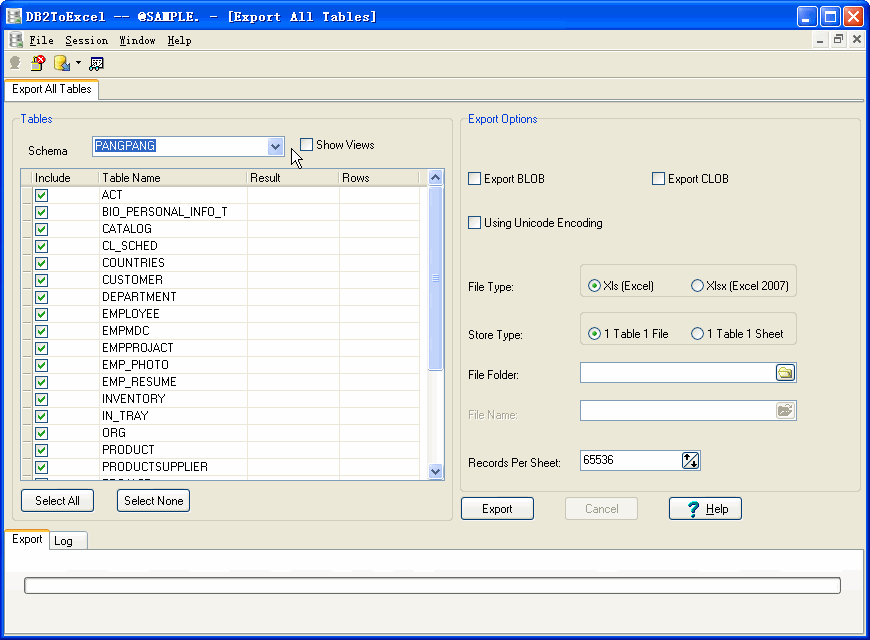The height and width of the screenshot is (640, 870).
Task: Open the File menu
Action: (42, 41)
